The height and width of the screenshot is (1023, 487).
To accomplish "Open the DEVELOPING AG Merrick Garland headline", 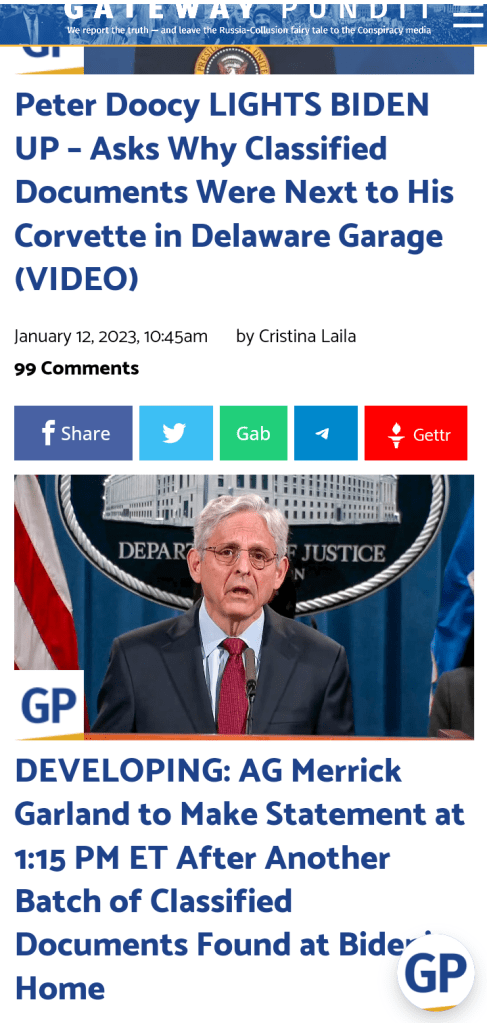I will [x=240, y=879].
